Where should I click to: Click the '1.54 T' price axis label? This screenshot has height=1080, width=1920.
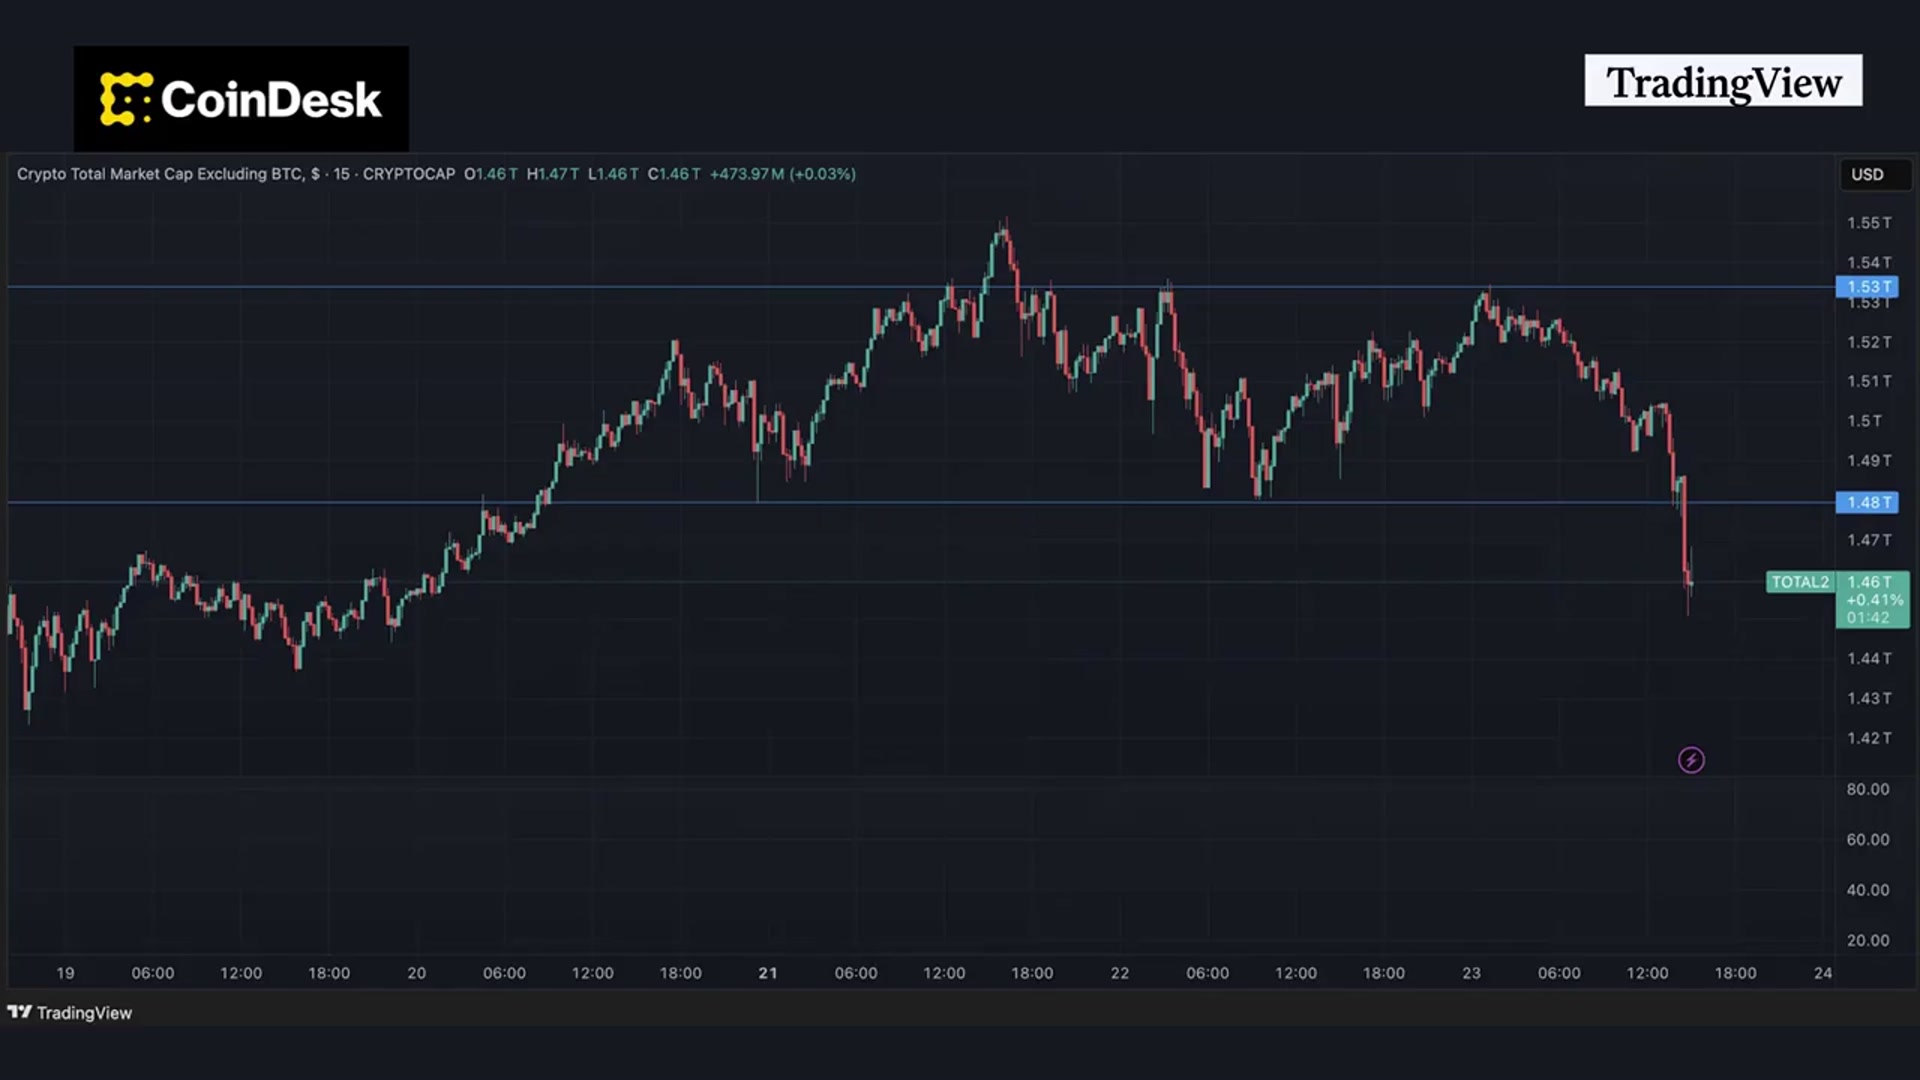(x=1869, y=263)
